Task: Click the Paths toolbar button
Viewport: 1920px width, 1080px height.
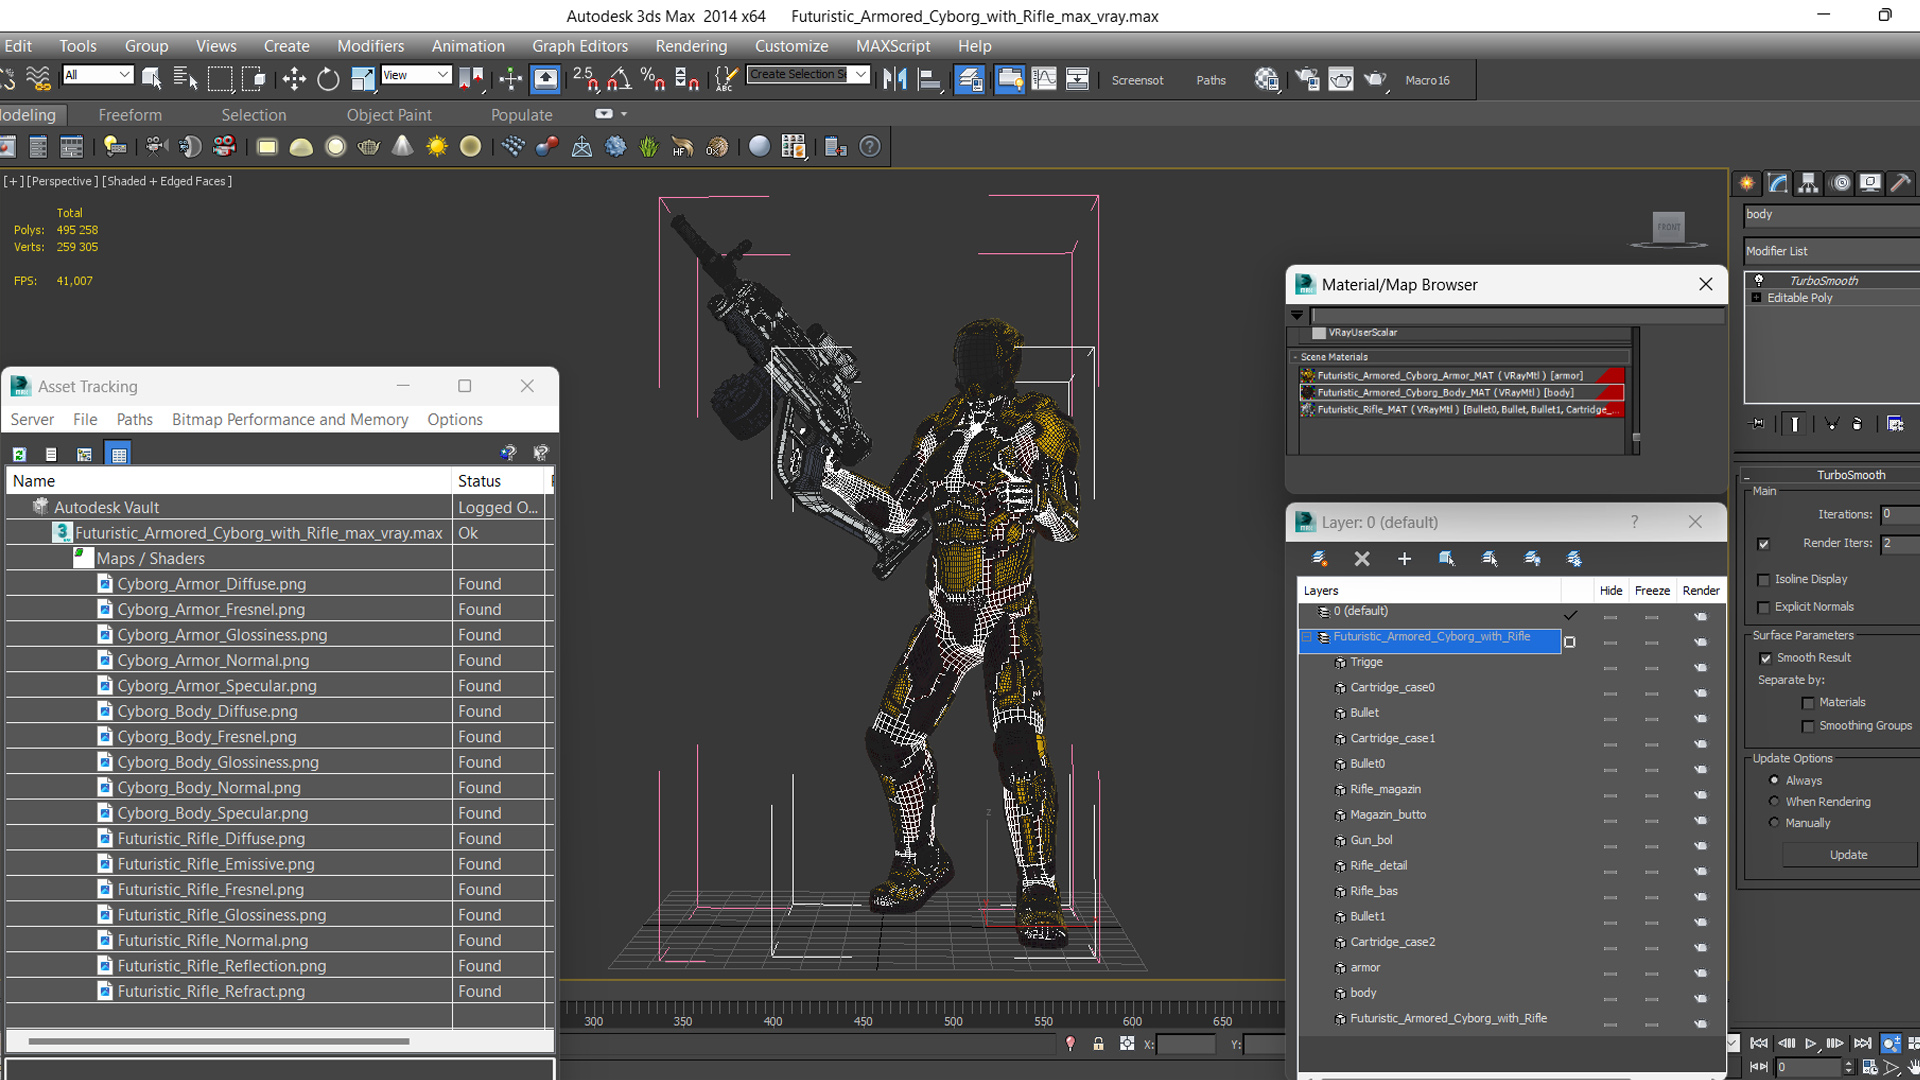Action: click(1211, 80)
